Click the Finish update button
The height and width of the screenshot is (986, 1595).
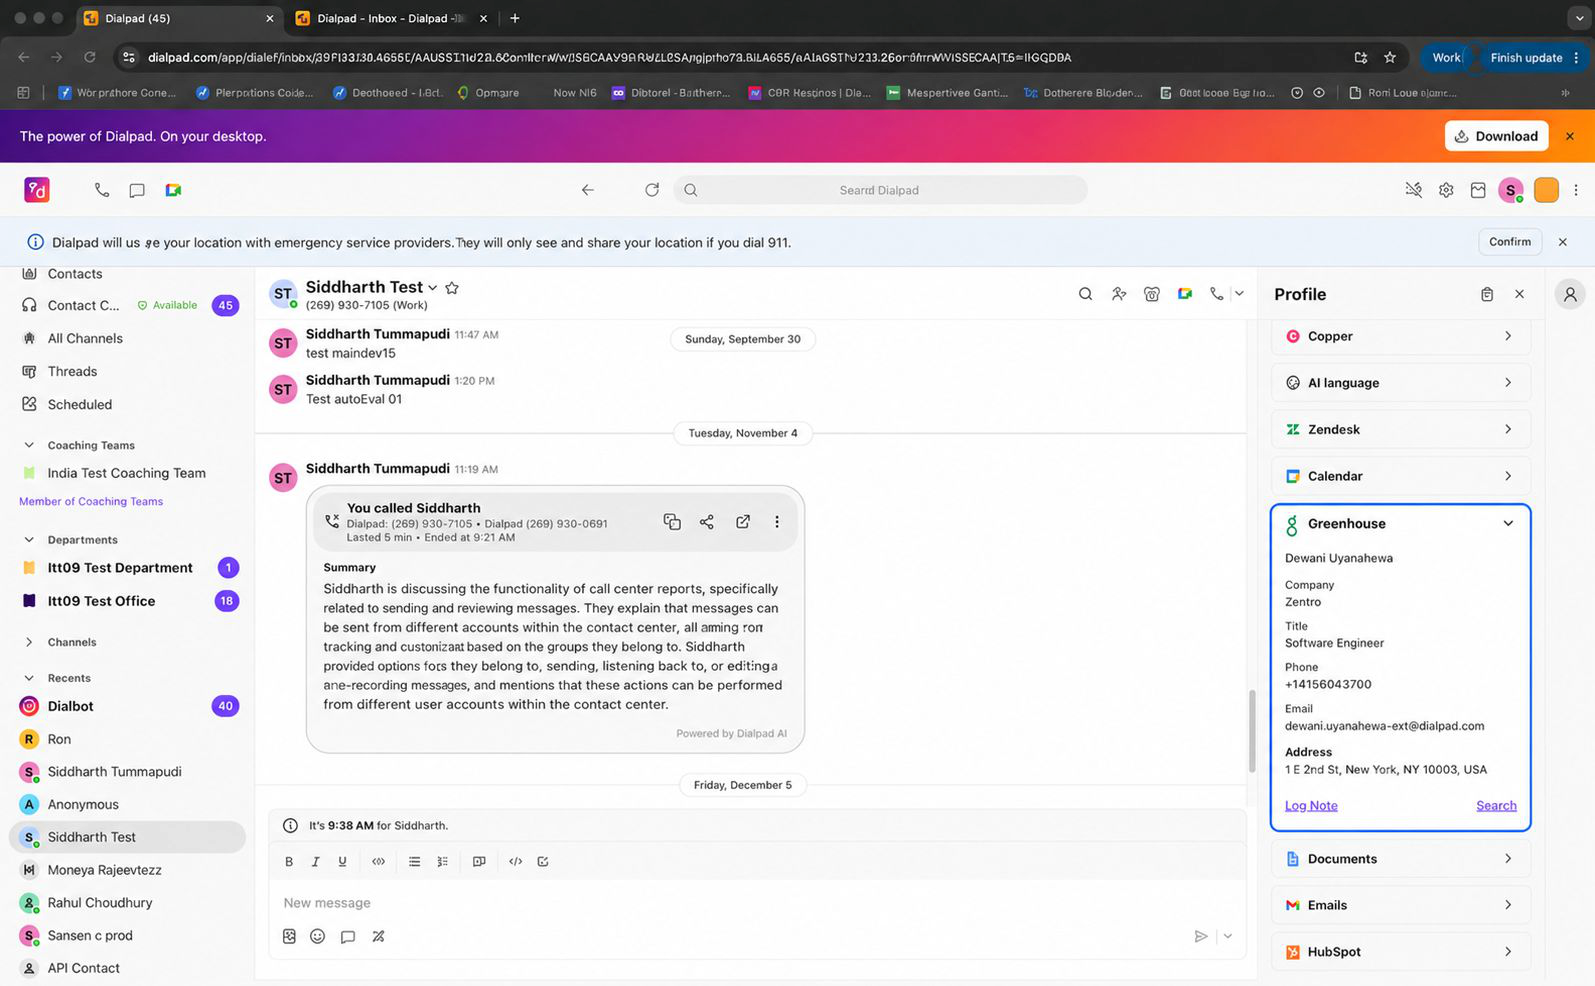pos(1526,57)
